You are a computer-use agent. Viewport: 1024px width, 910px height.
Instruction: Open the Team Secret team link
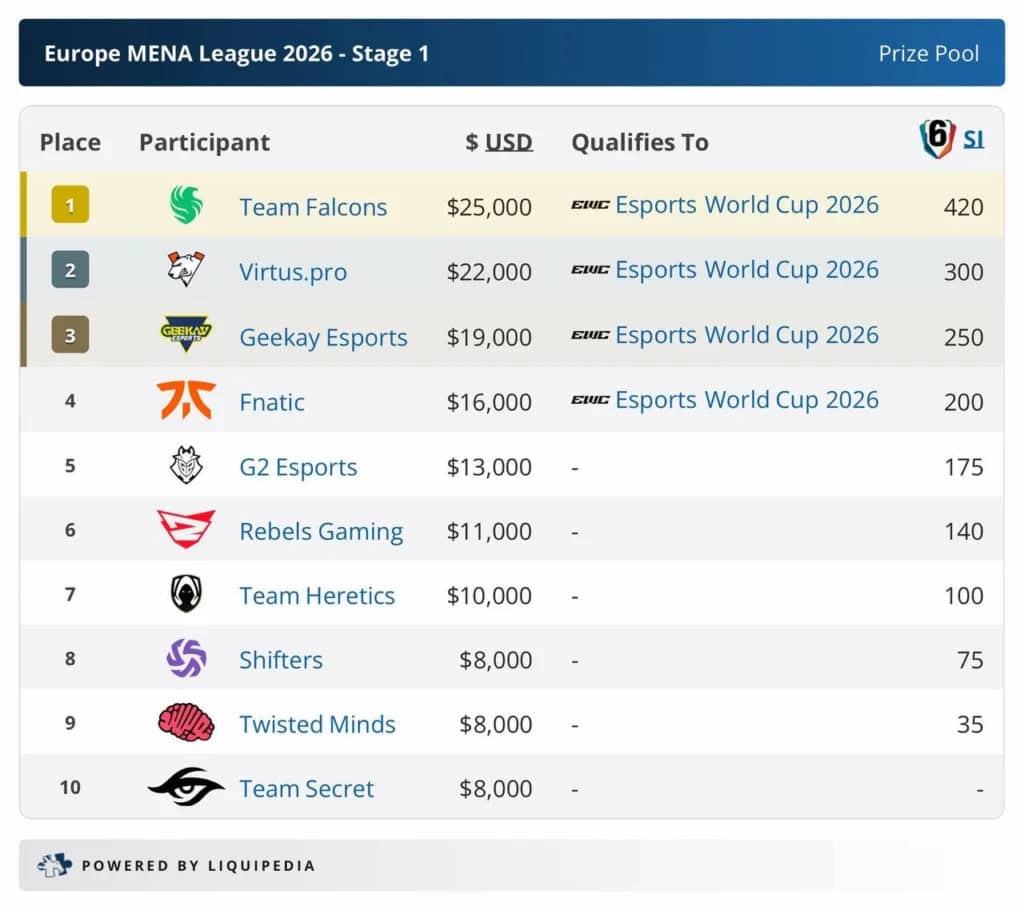pos(307,788)
